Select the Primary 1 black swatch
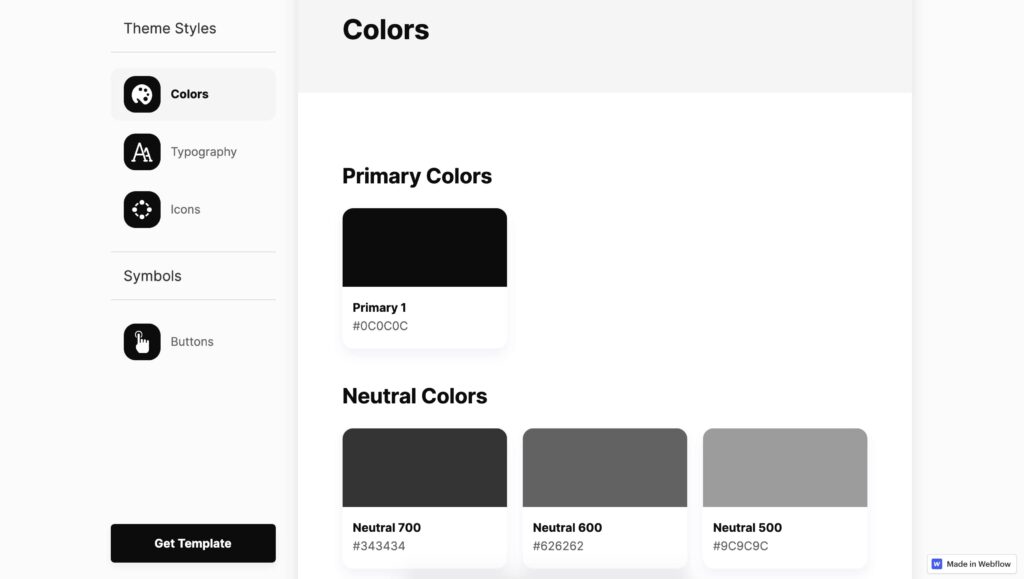 tap(424, 247)
